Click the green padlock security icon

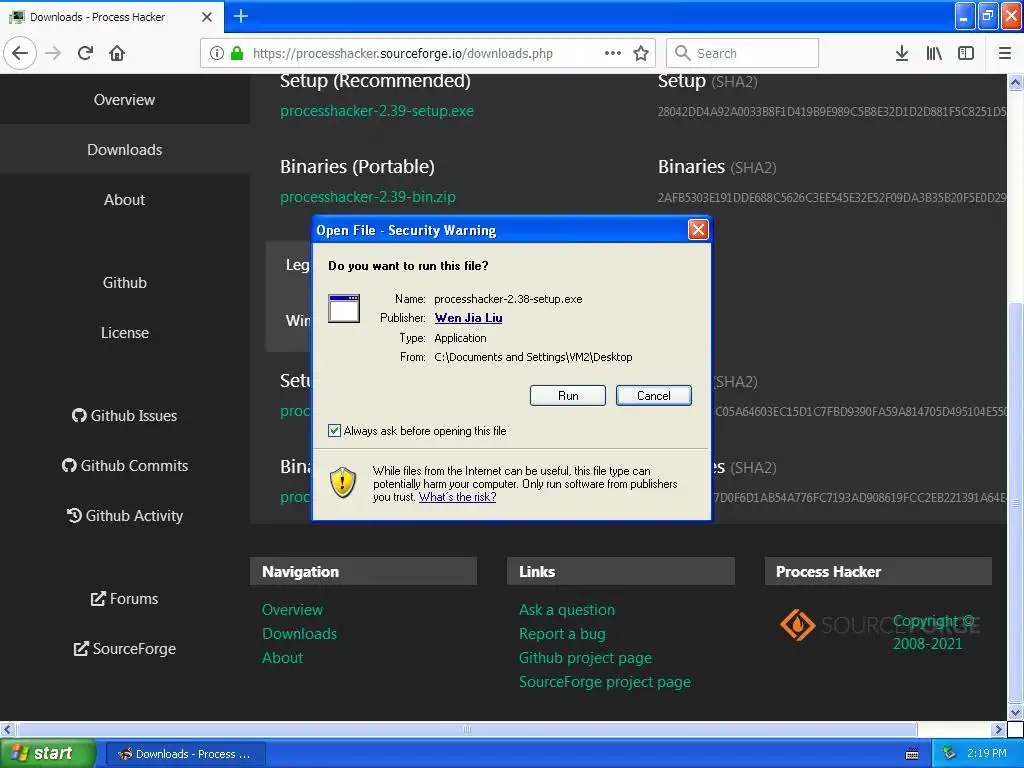237,53
